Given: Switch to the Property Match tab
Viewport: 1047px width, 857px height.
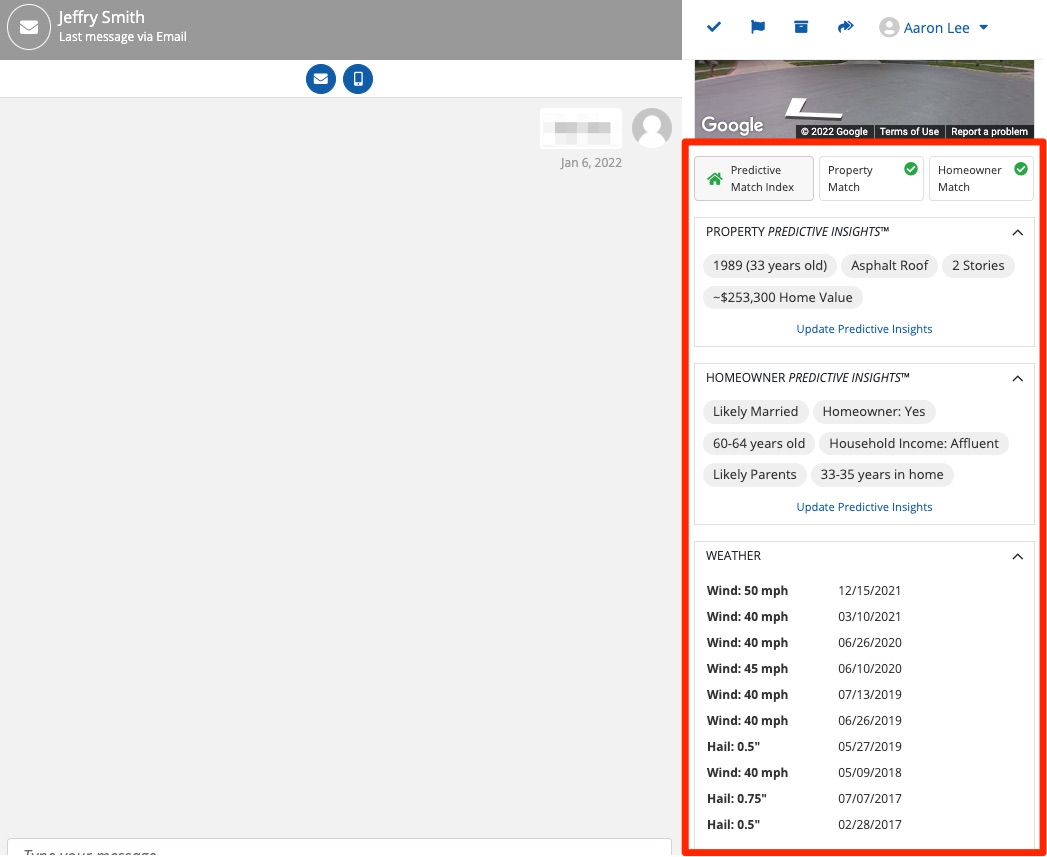Looking at the screenshot, I should (x=870, y=179).
